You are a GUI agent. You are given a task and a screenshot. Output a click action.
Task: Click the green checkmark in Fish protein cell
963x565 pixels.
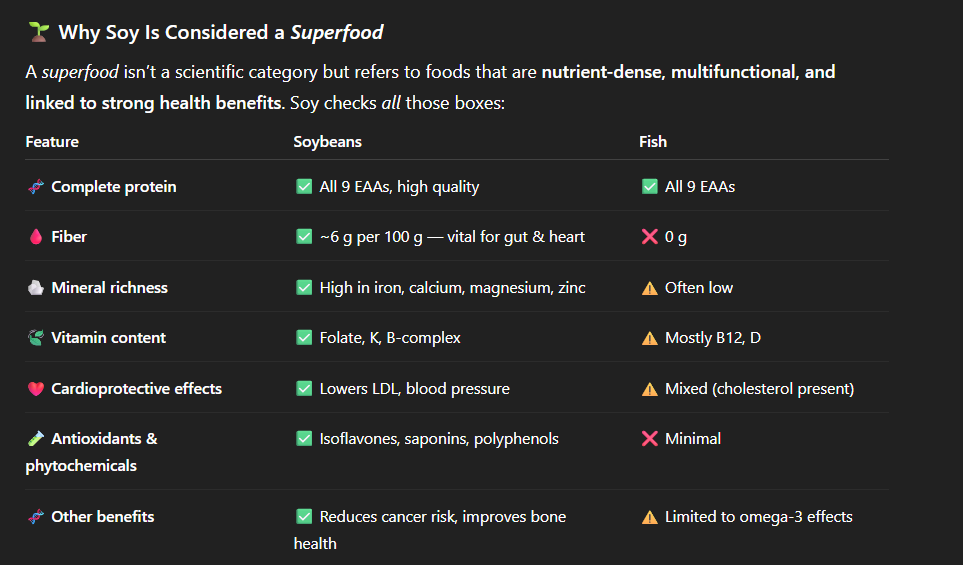(649, 187)
